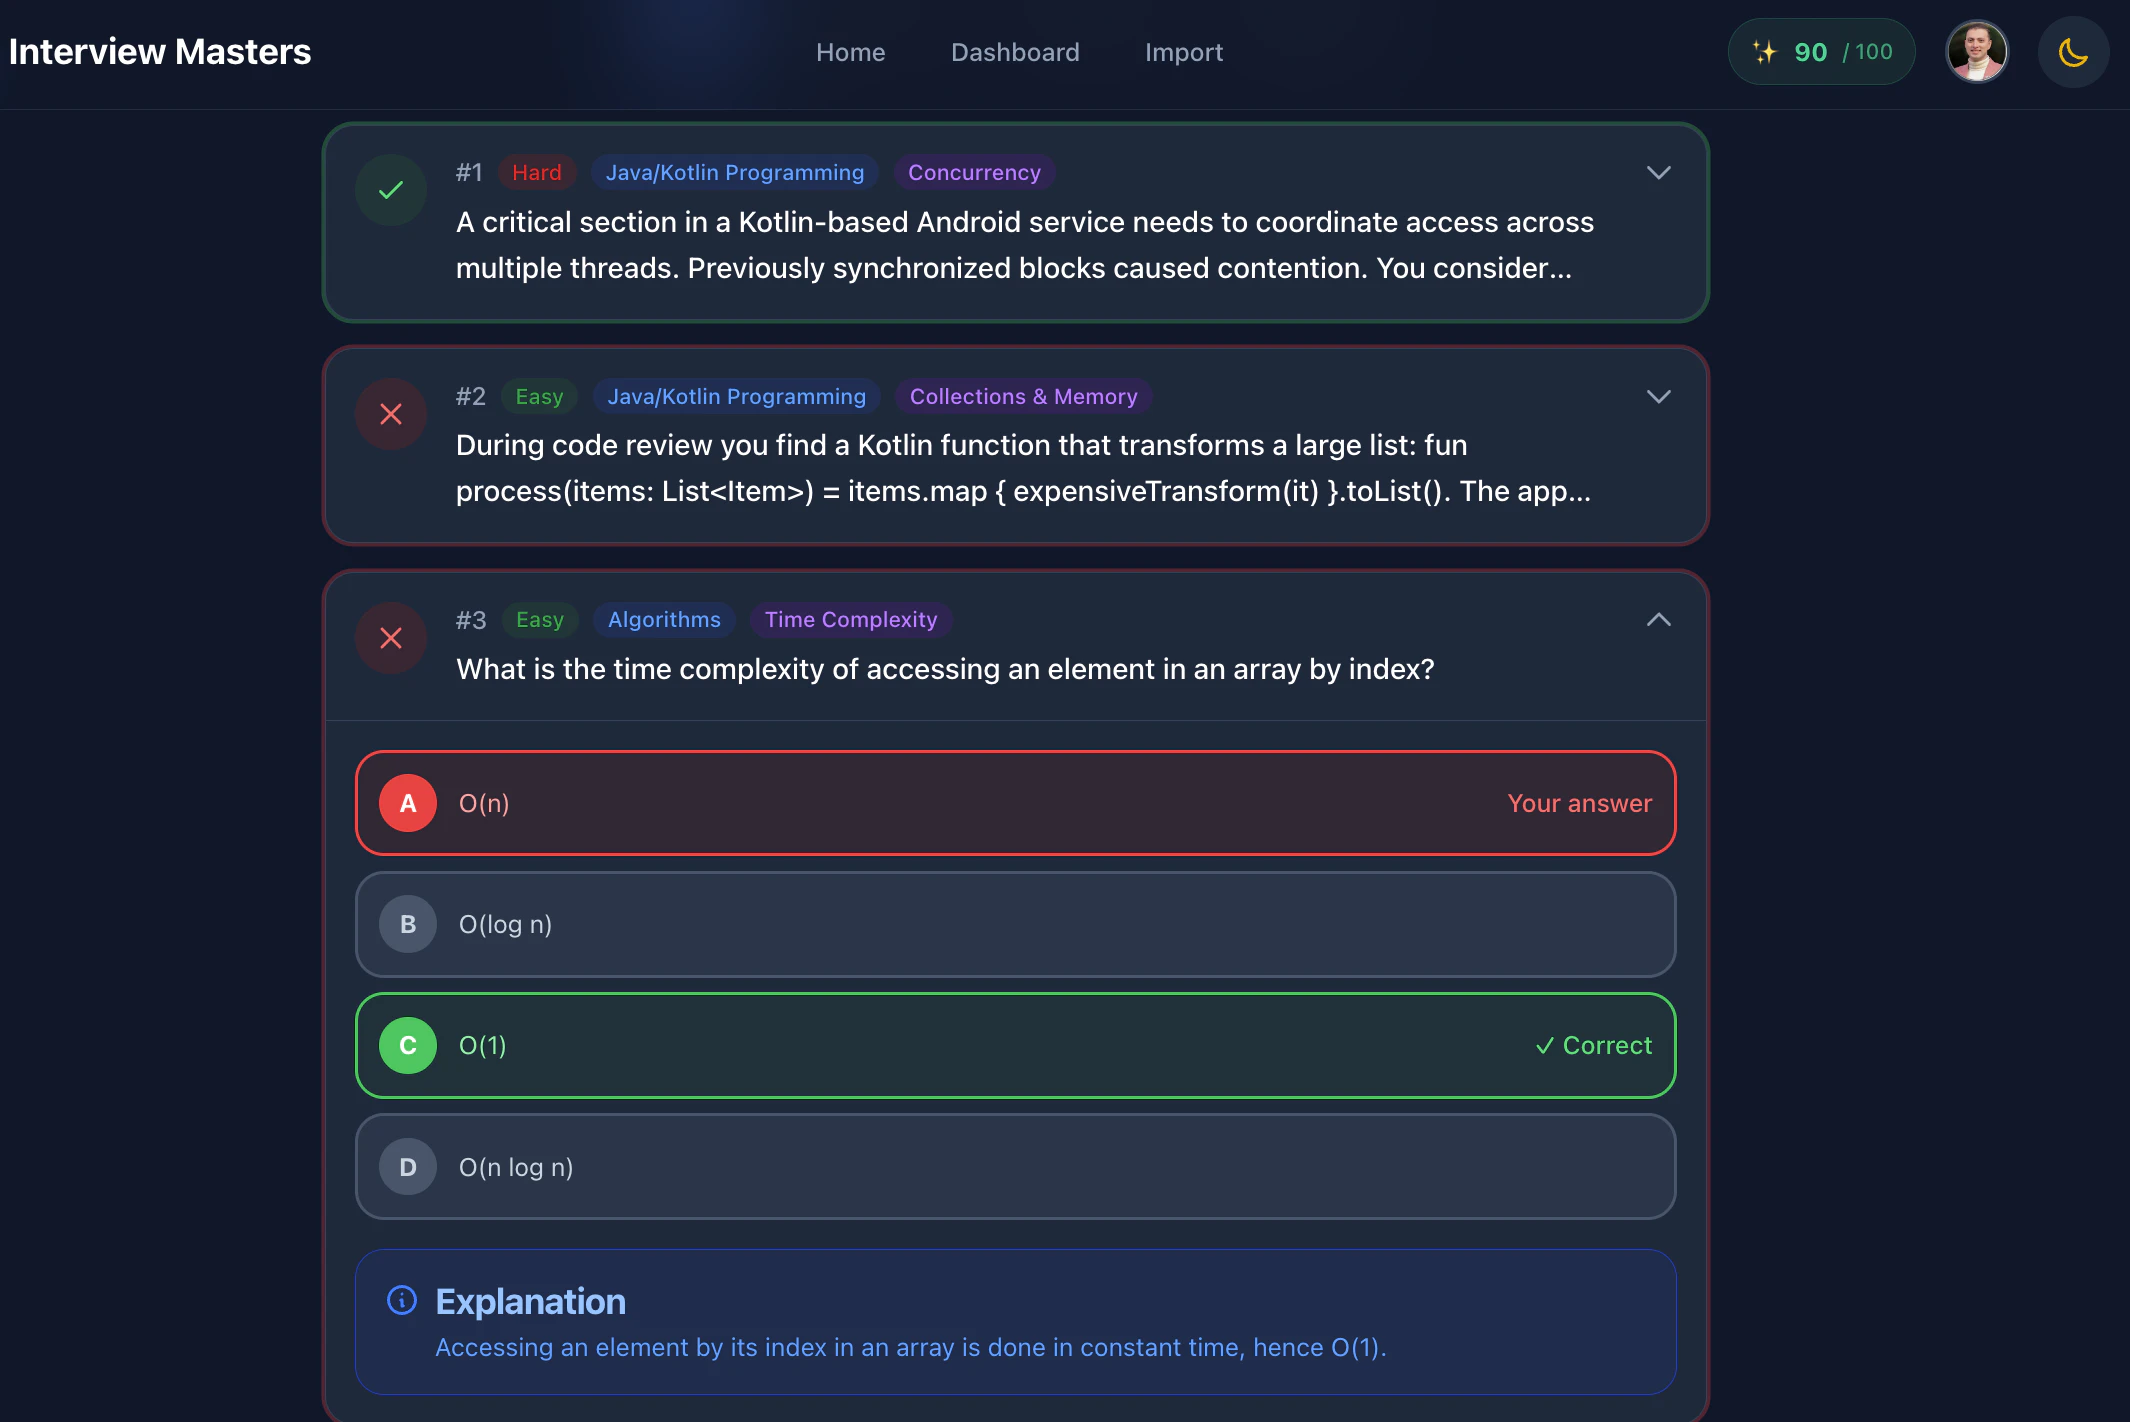Screen dimensions: 2130x1422
Task: Open the Dashboard page
Action: point(1015,52)
